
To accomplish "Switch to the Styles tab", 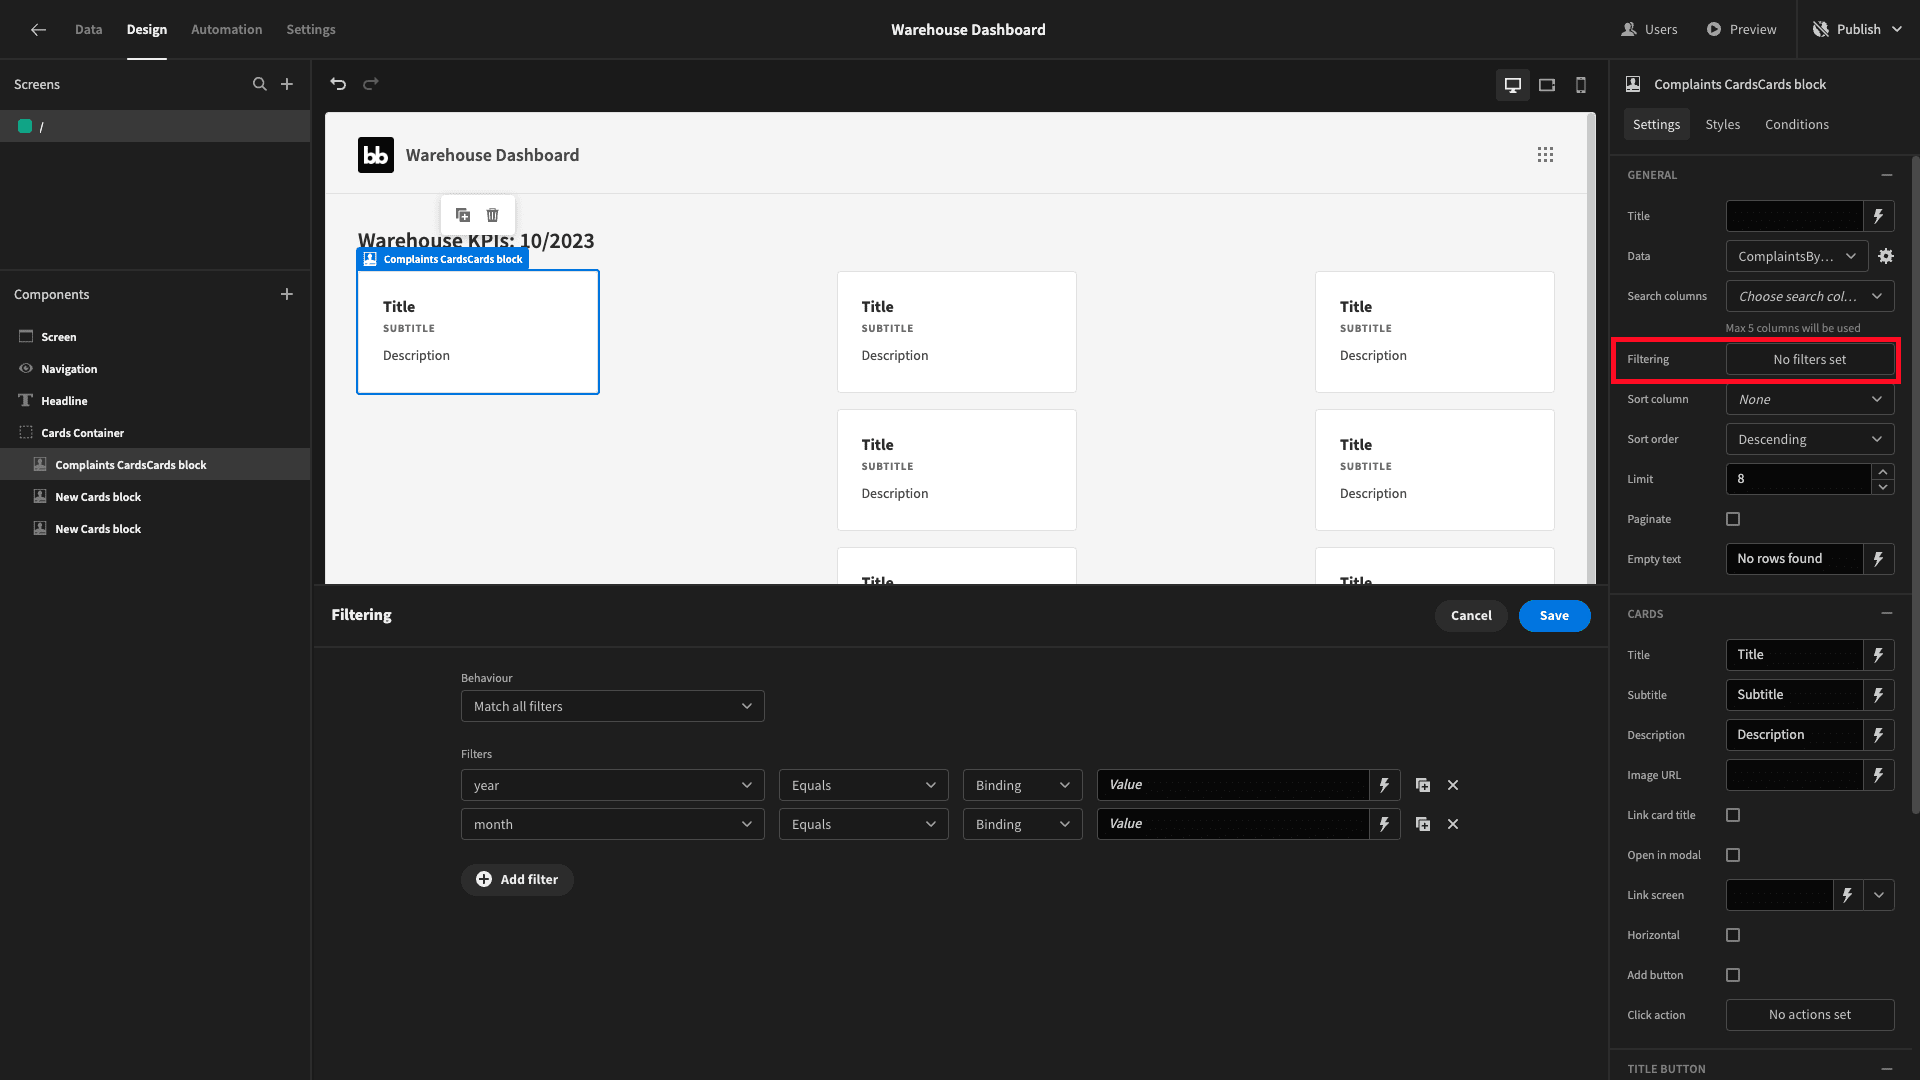I will 1722,124.
